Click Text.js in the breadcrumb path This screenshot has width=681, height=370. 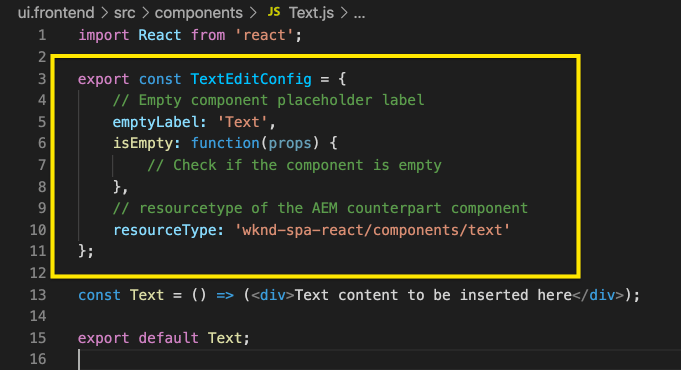click(311, 13)
